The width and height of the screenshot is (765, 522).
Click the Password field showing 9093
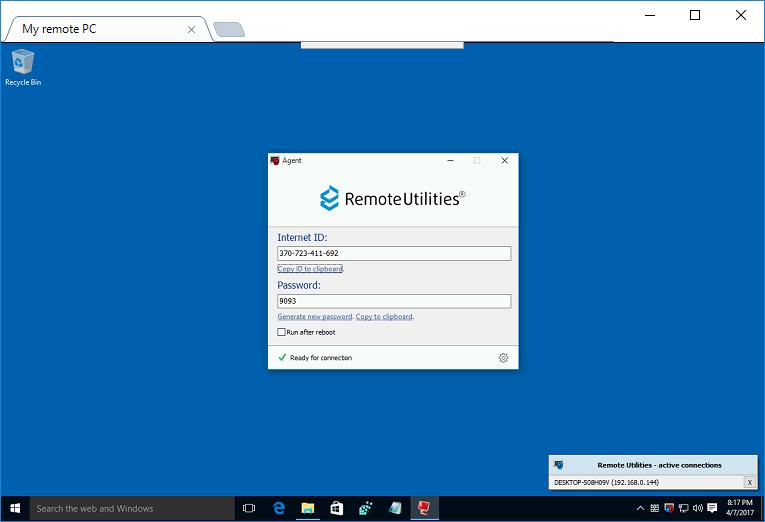pos(394,301)
